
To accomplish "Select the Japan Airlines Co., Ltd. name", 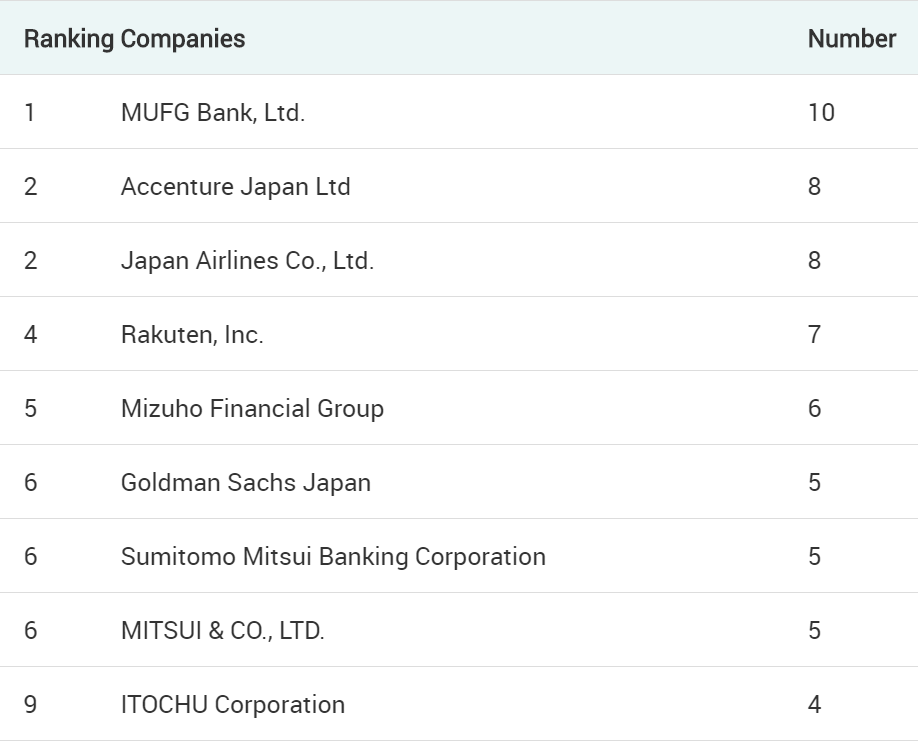I will [x=247, y=260].
